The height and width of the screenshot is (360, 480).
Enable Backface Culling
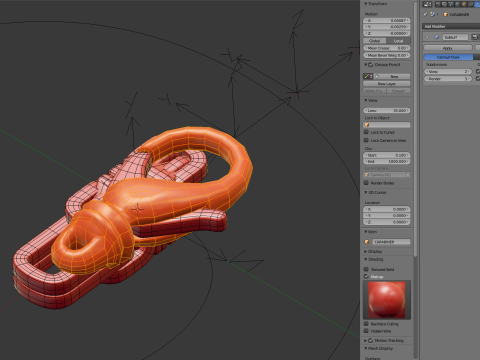366,324
